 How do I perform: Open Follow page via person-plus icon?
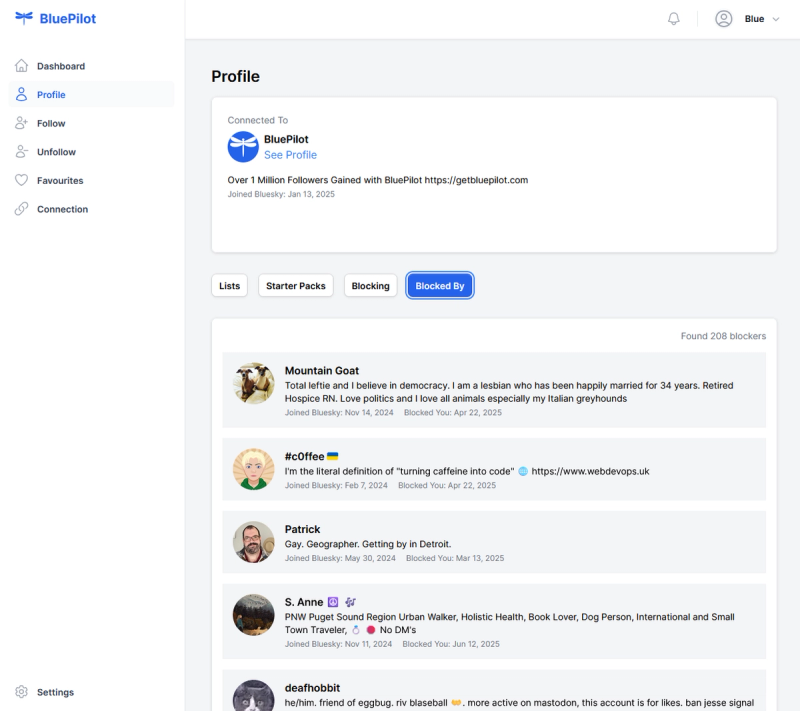(21, 123)
